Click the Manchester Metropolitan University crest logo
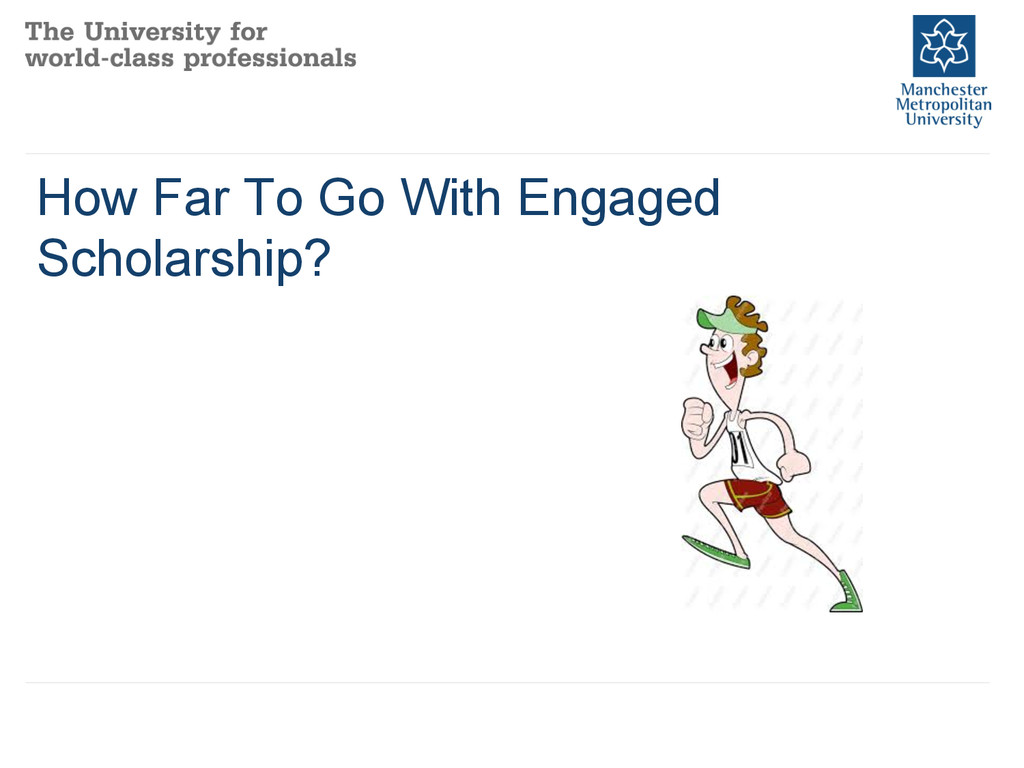 (x=944, y=46)
